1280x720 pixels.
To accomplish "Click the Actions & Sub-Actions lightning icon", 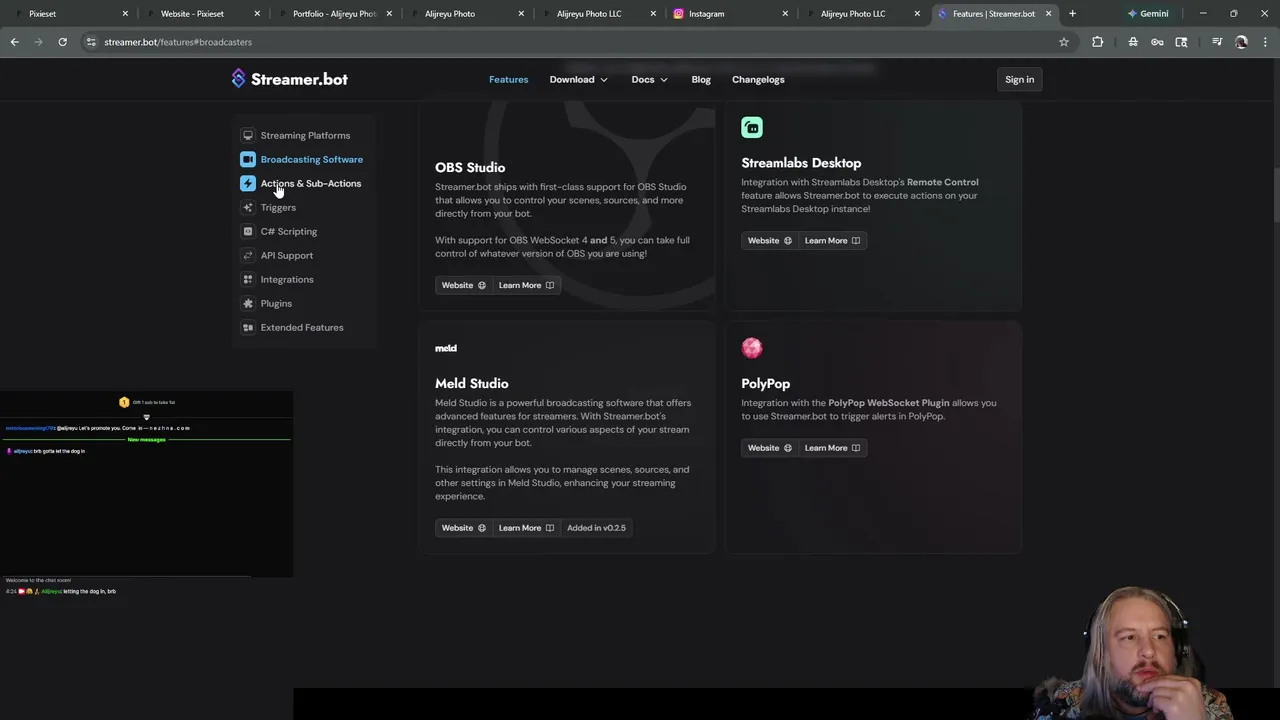I will coord(248,183).
